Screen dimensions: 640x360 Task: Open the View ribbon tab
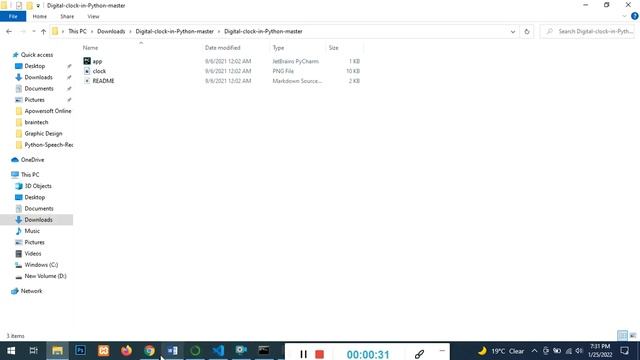point(93,16)
